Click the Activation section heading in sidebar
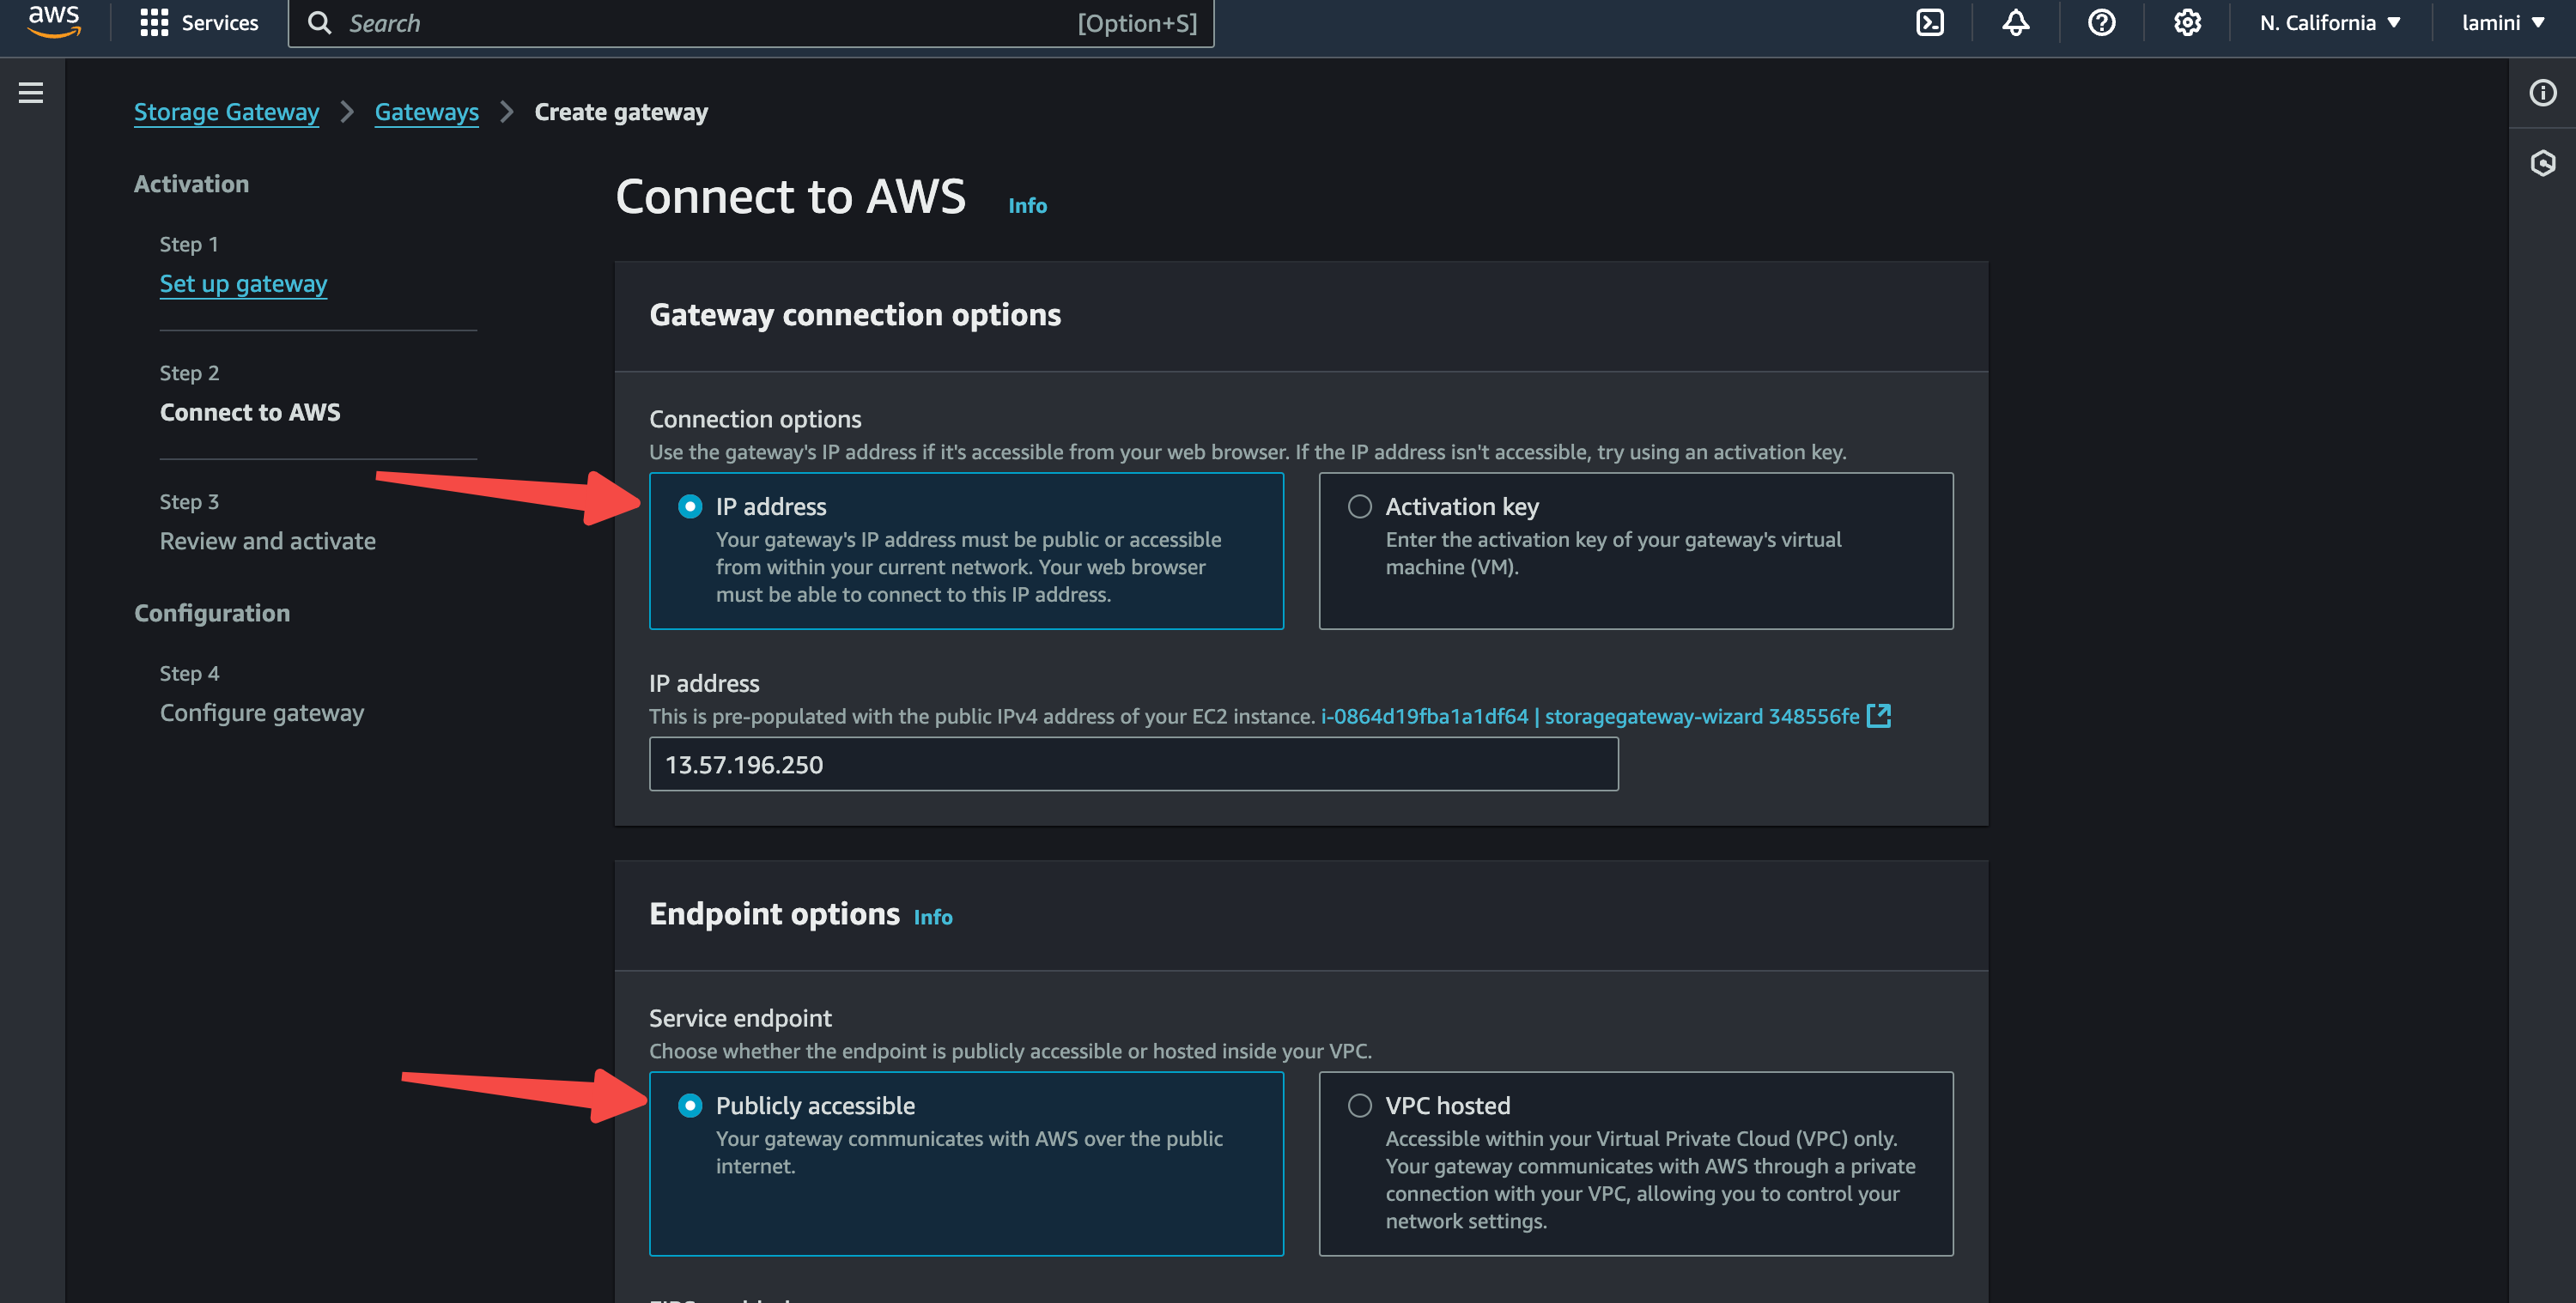The width and height of the screenshot is (2576, 1303). 192,184
